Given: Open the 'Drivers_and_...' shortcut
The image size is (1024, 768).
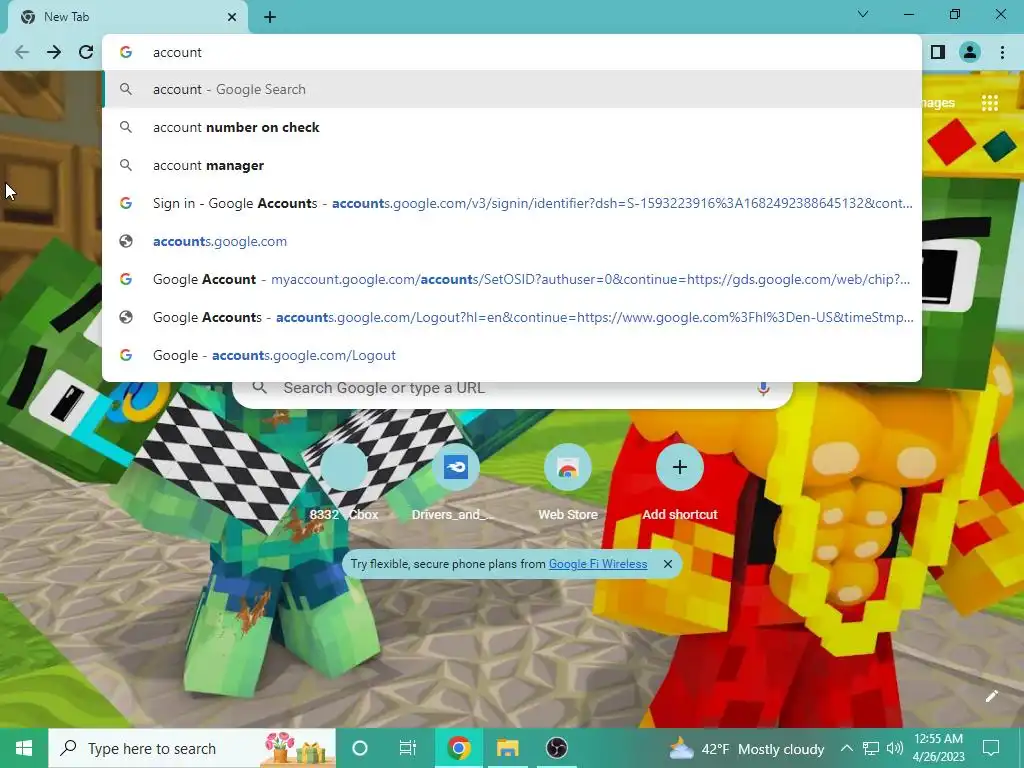Looking at the screenshot, I should pos(456,483).
